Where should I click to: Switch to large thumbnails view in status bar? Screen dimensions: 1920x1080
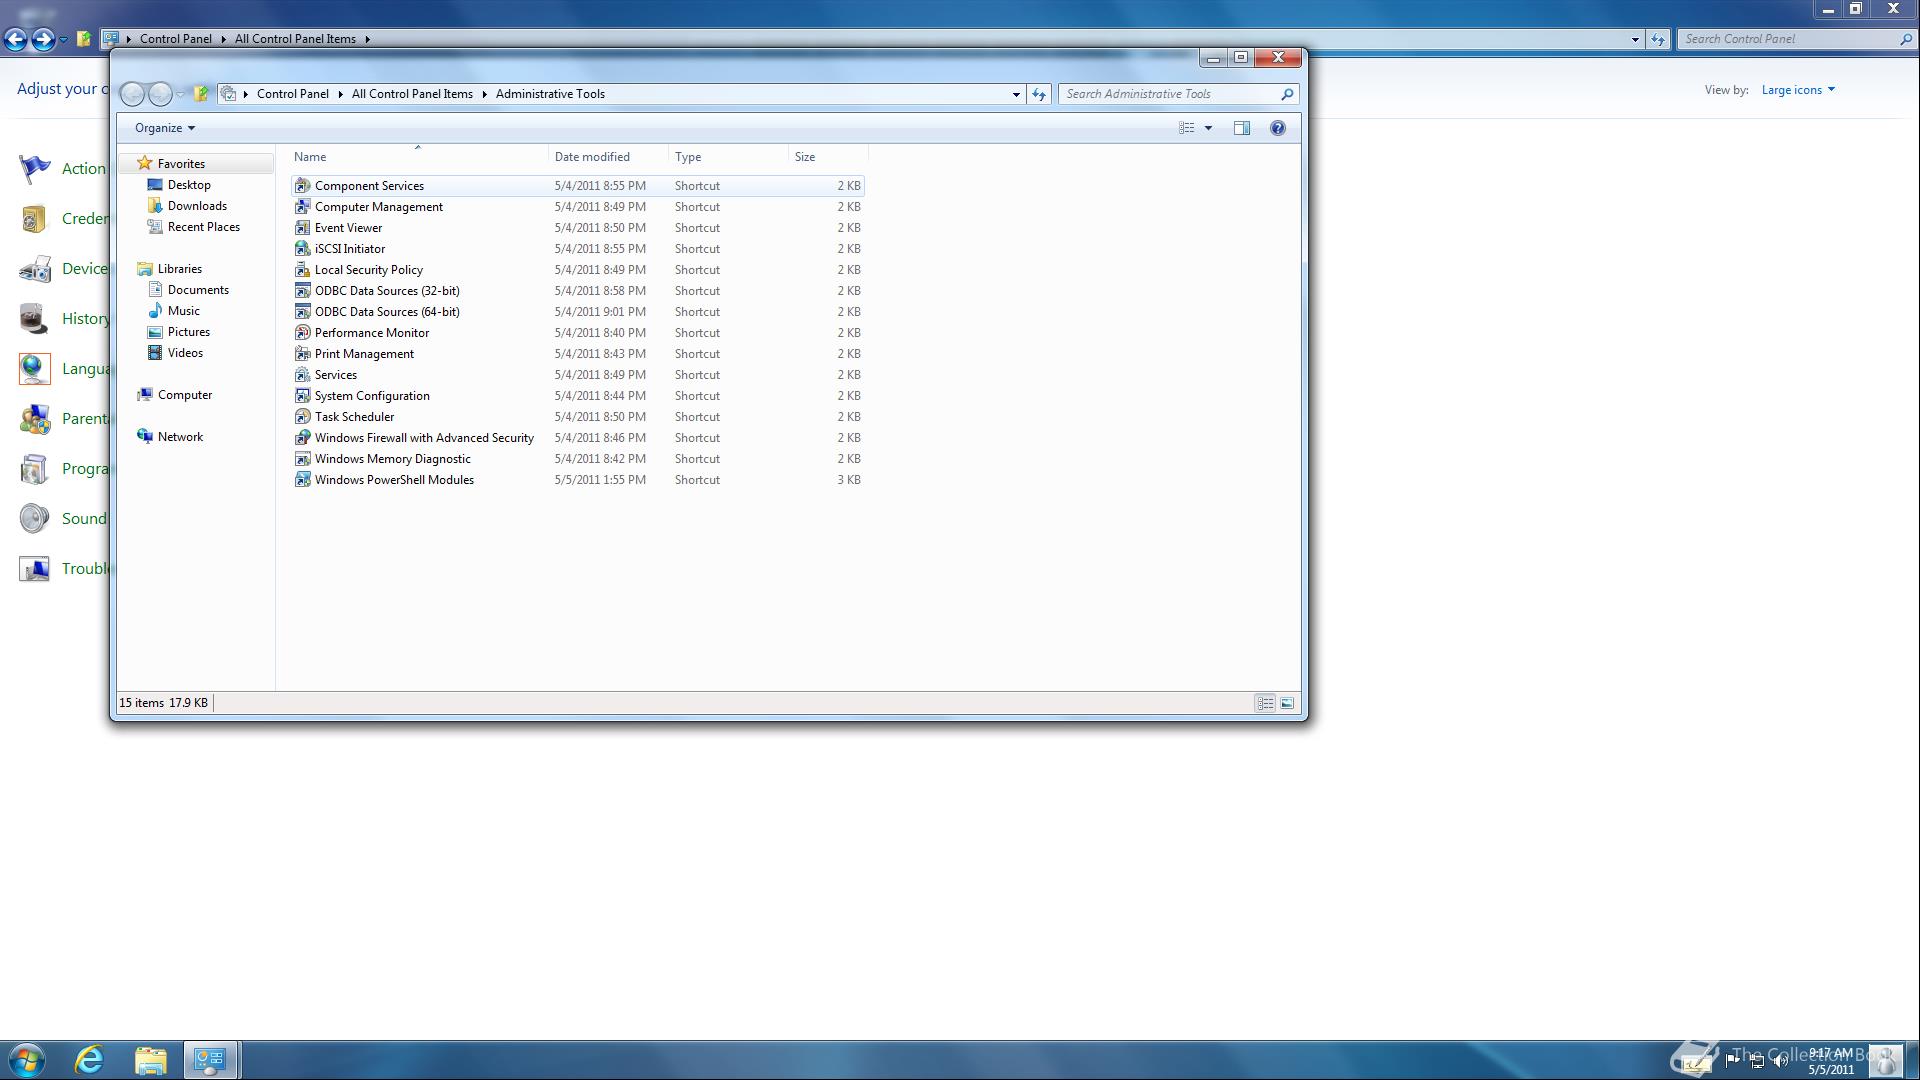[x=1287, y=704]
